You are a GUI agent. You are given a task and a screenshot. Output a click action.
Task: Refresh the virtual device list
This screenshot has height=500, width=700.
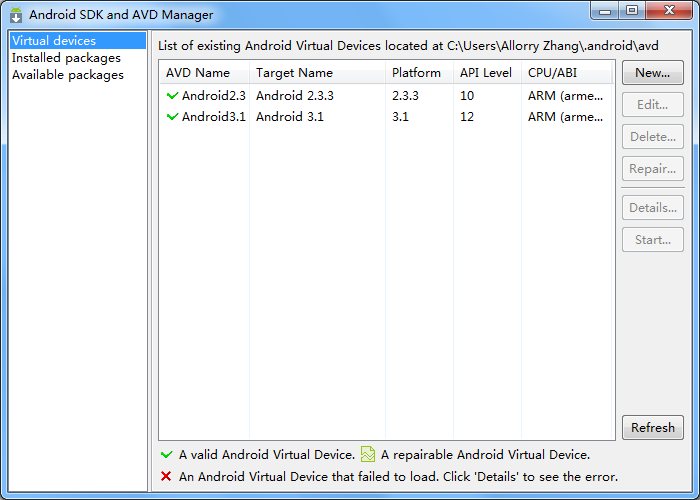(653, 428)
